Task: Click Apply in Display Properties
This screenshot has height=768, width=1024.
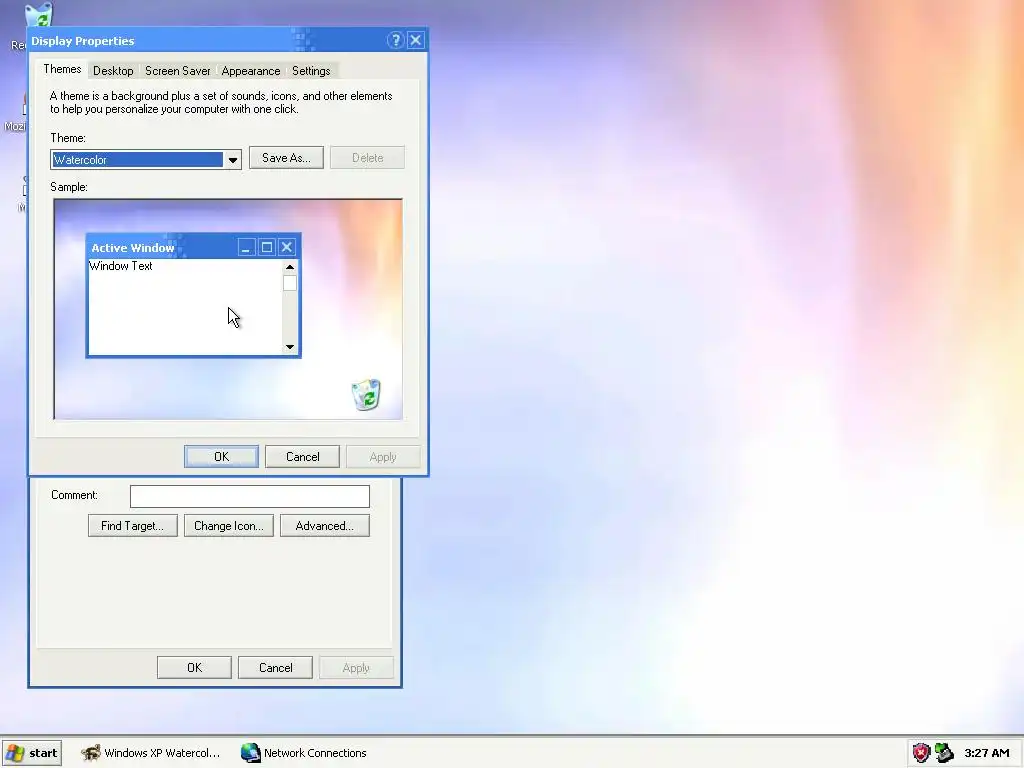Action: 383,457
